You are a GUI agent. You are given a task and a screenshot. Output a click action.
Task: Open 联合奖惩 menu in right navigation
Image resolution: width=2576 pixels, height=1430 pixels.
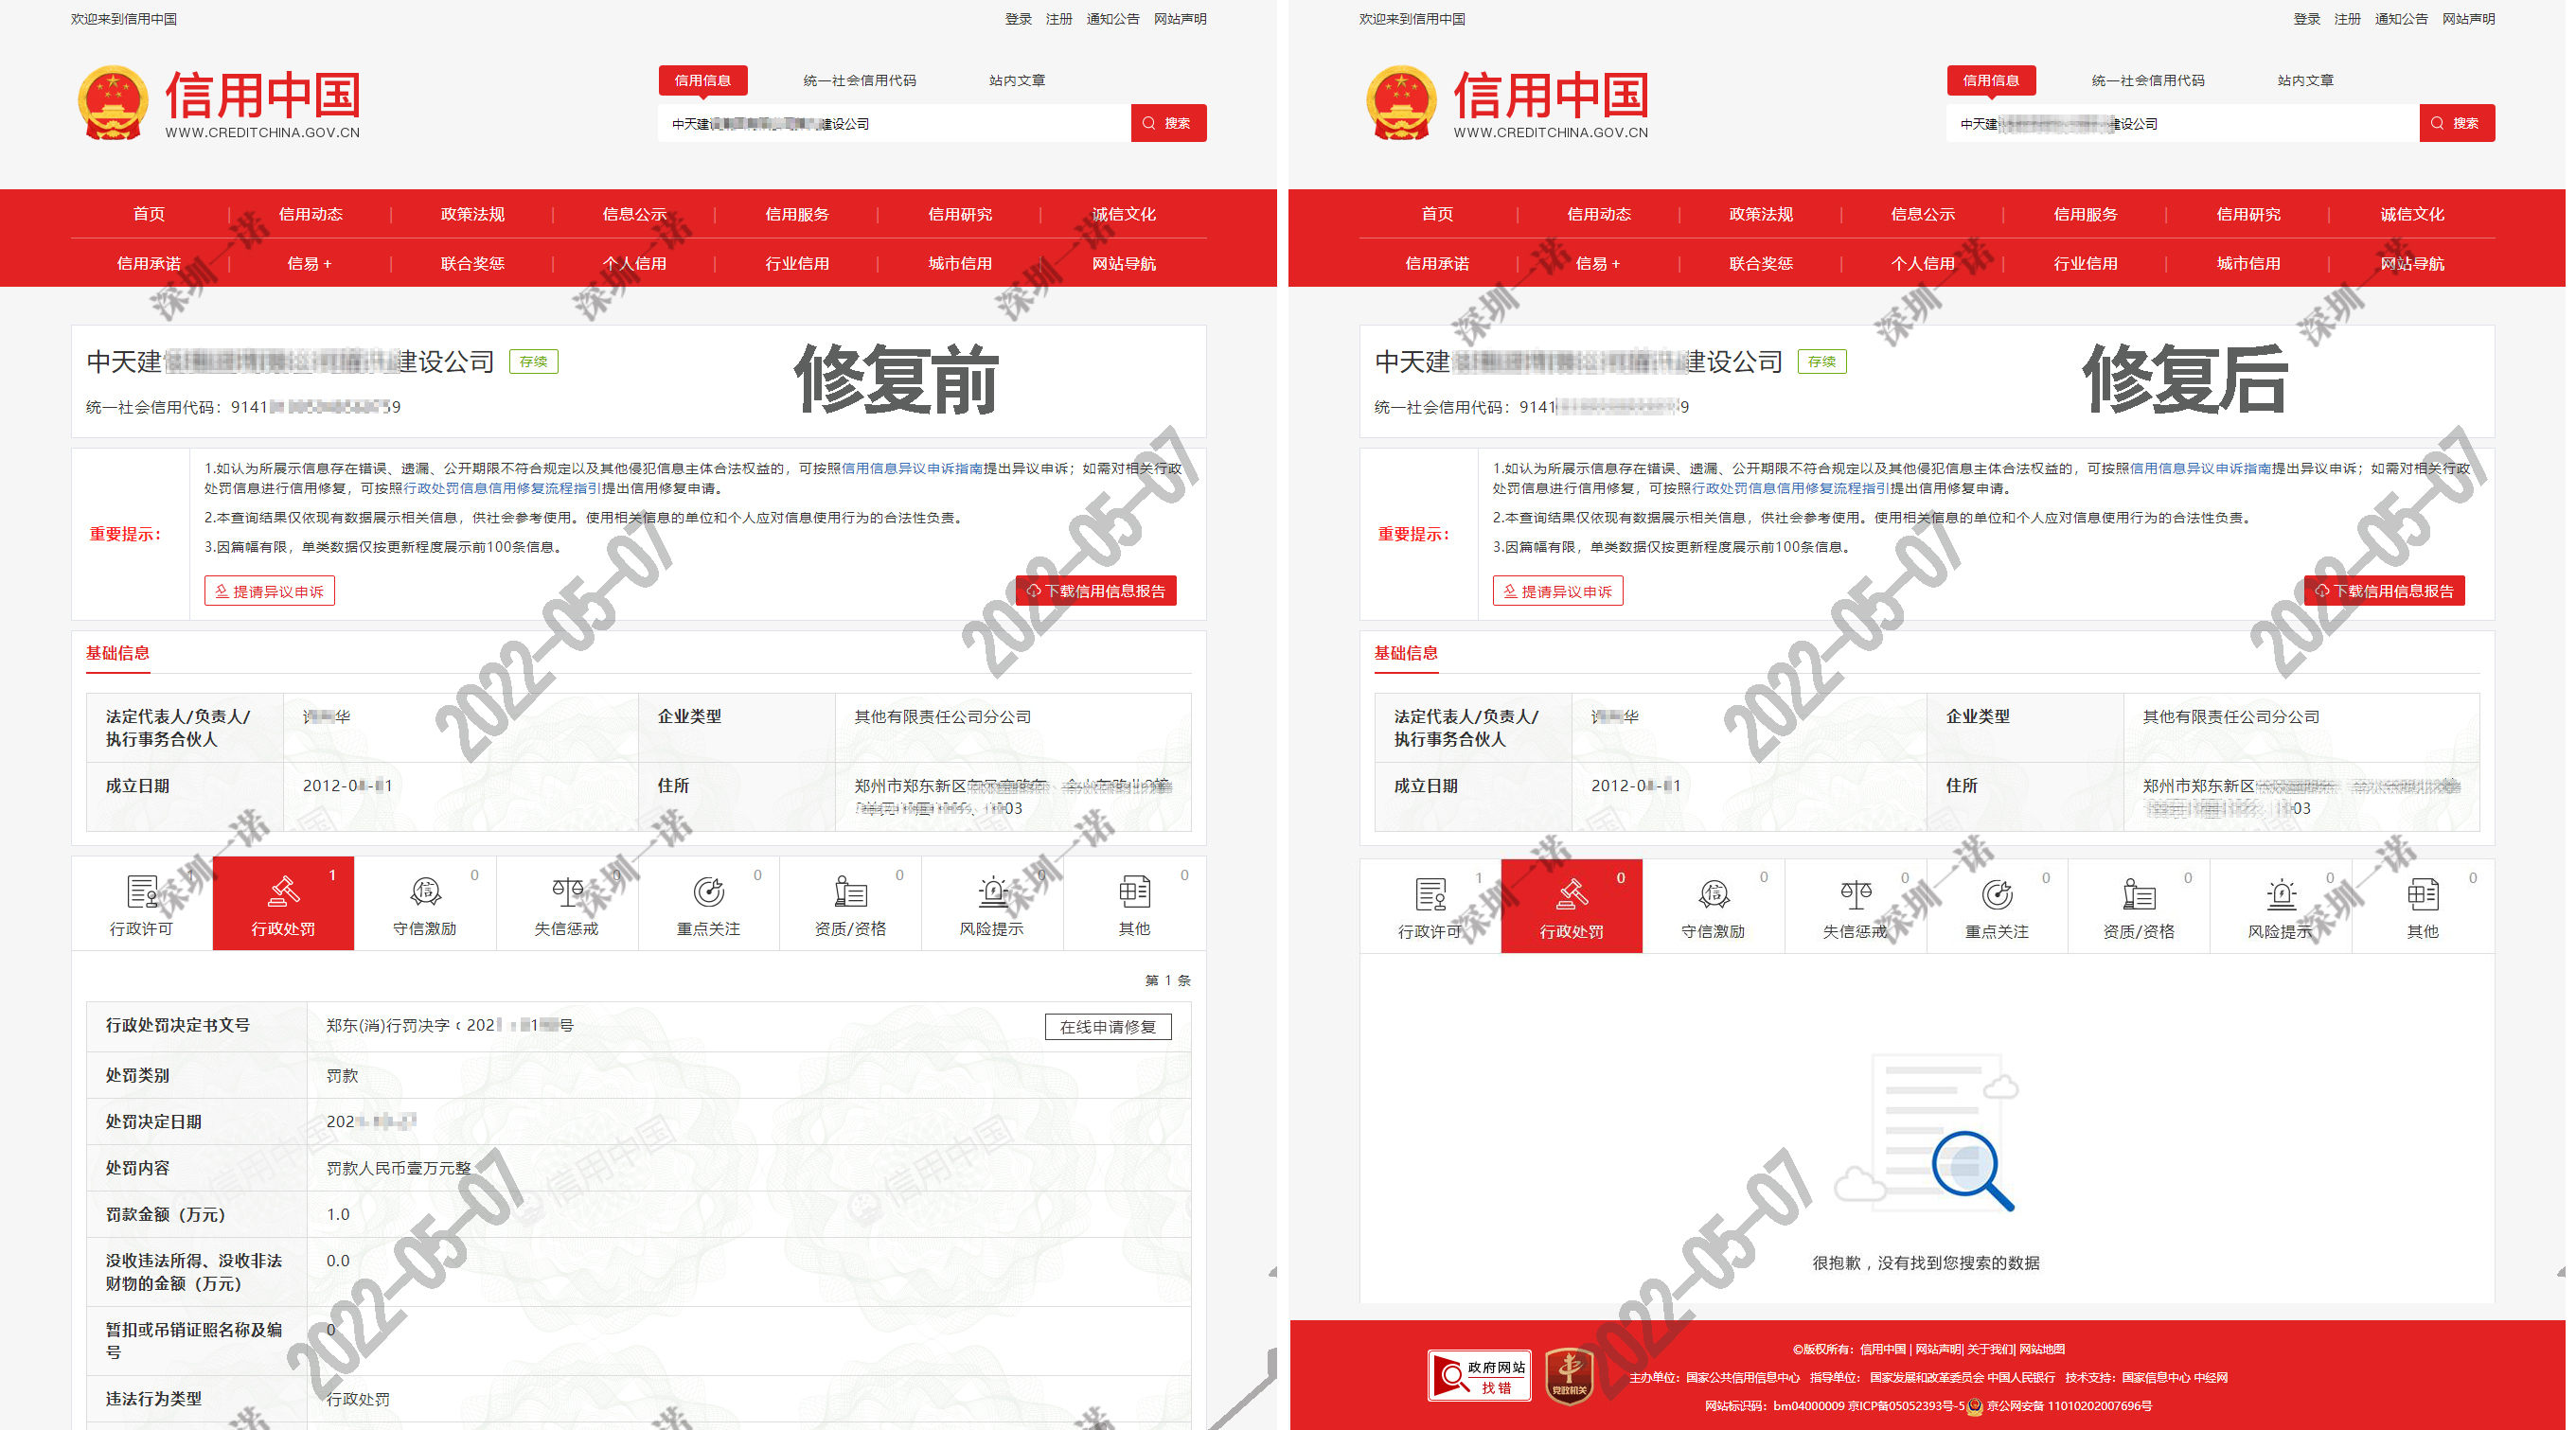[x=1760, y=263]
